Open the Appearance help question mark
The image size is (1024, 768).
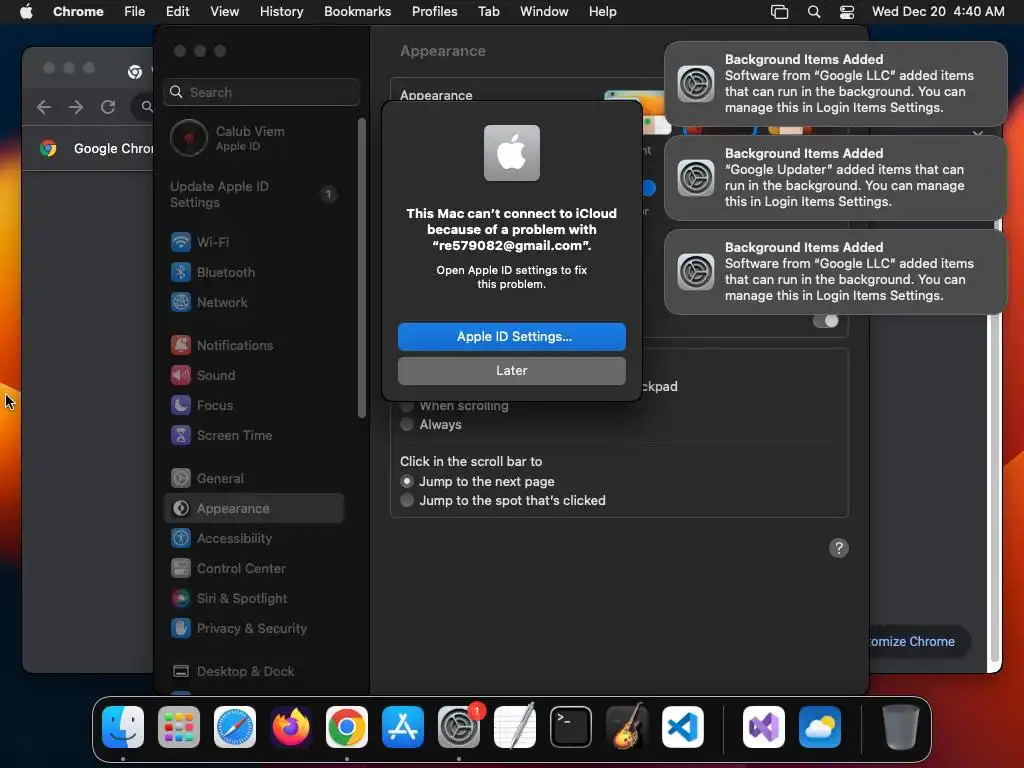[839, 548]
